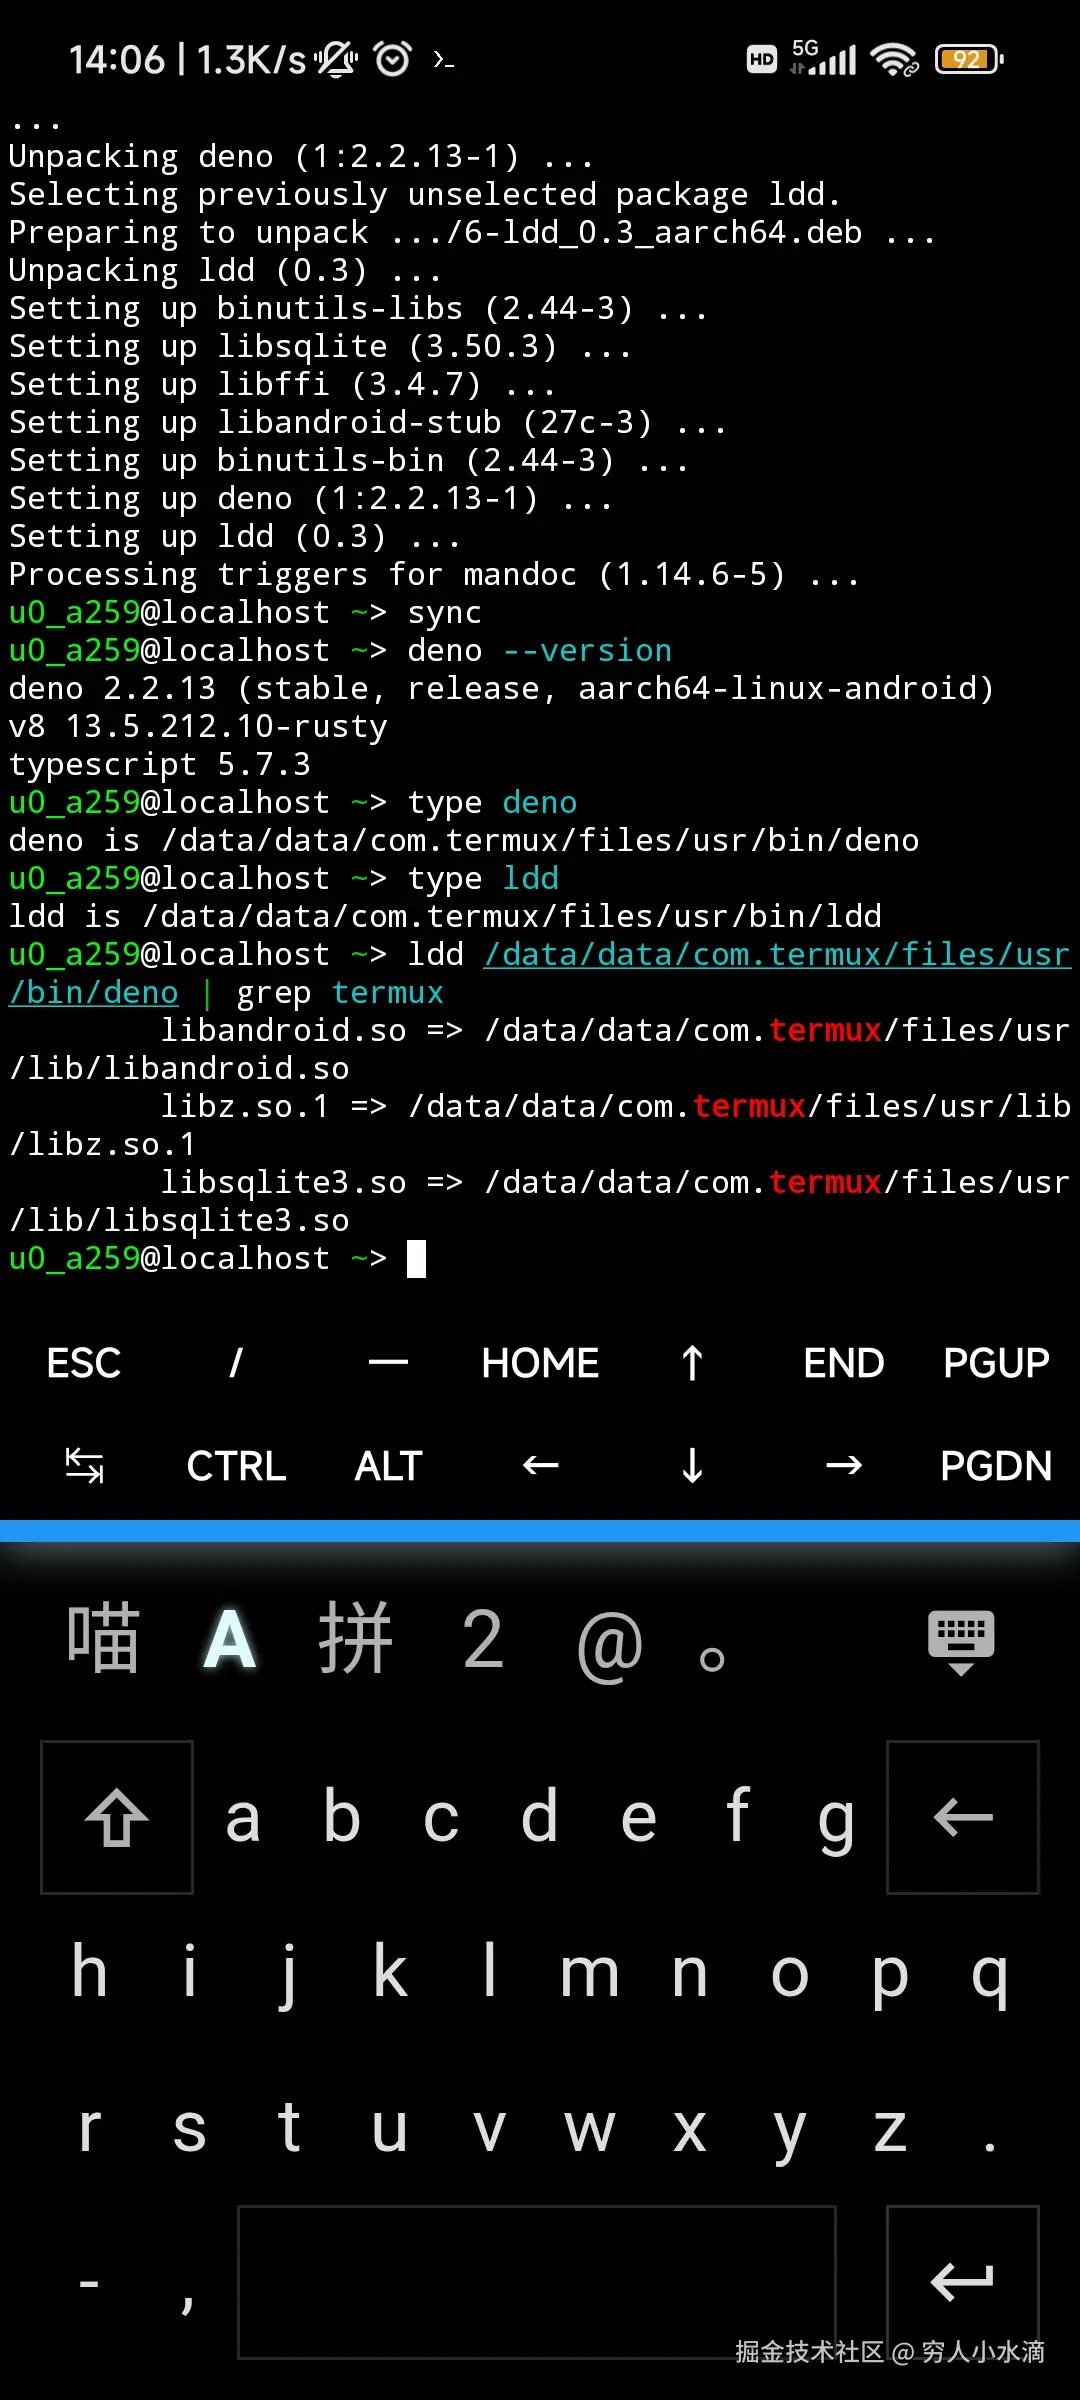Switch to the 拼 pinyin input mode
Viewport: 1080px width, 2400px height.
(x=355, y=1640)
